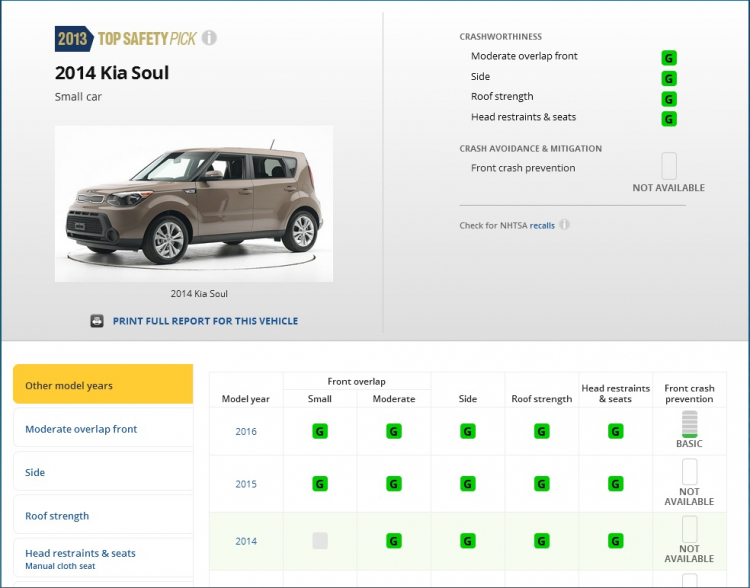The height and width of the screenshot is (588, 750).
Task: Click 2014 gray Small overlap rating box
Action: 320,541
